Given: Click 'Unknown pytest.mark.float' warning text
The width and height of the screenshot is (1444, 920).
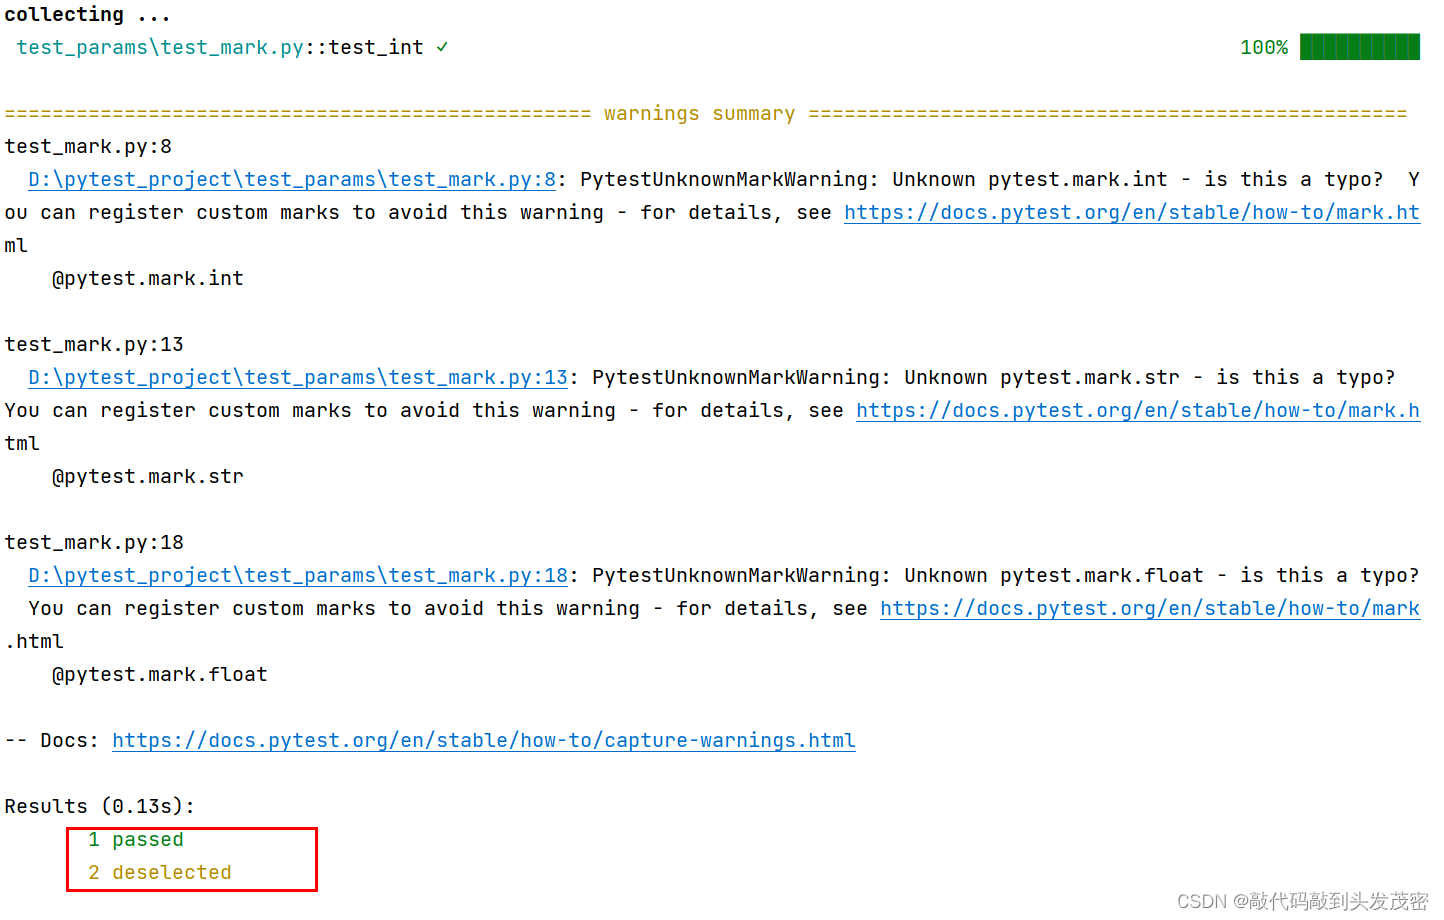Looking at the screenshot, I should [x=1054, y=576].
